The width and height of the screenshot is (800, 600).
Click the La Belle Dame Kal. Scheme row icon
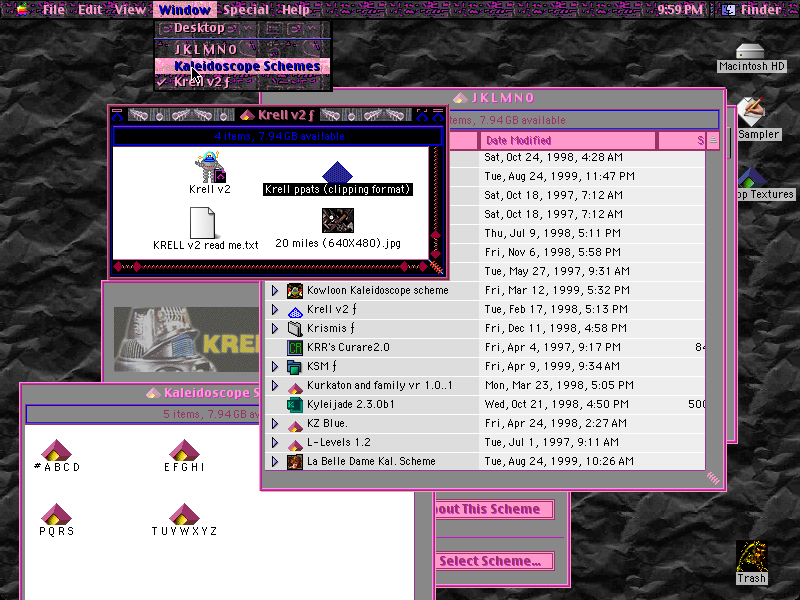coord(295,462)
